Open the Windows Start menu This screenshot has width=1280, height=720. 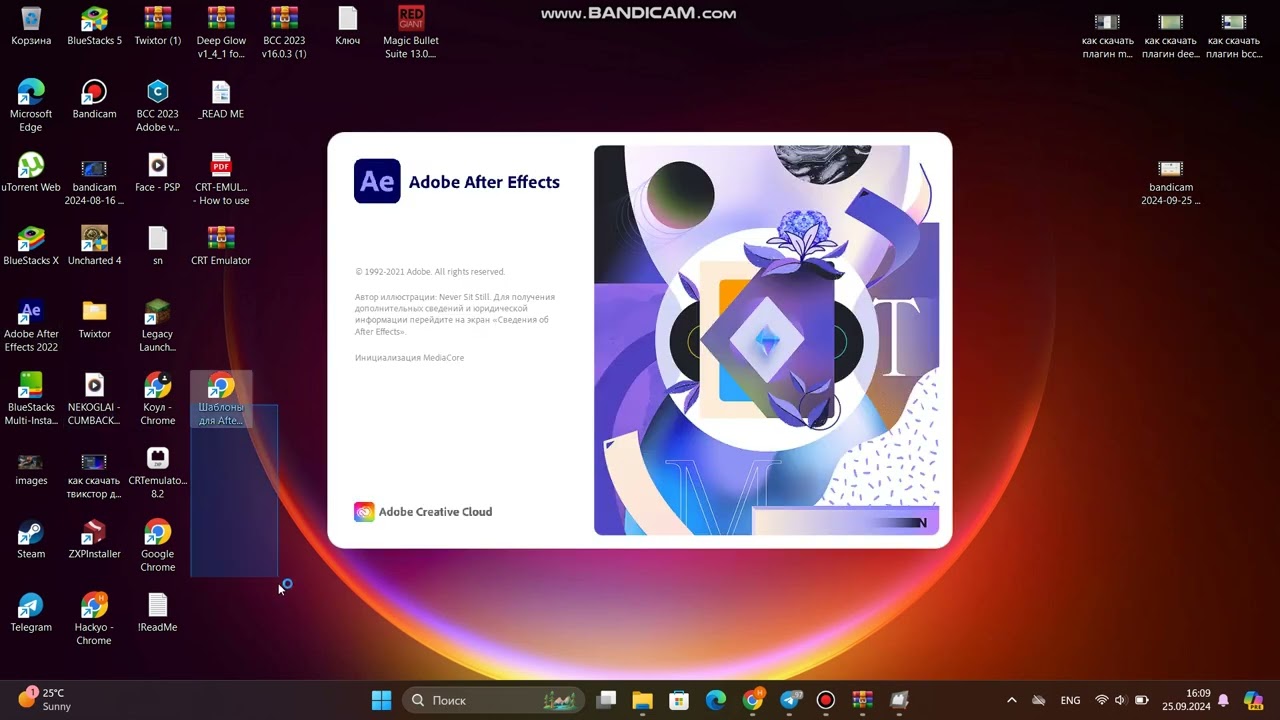(x=382, y=700)
